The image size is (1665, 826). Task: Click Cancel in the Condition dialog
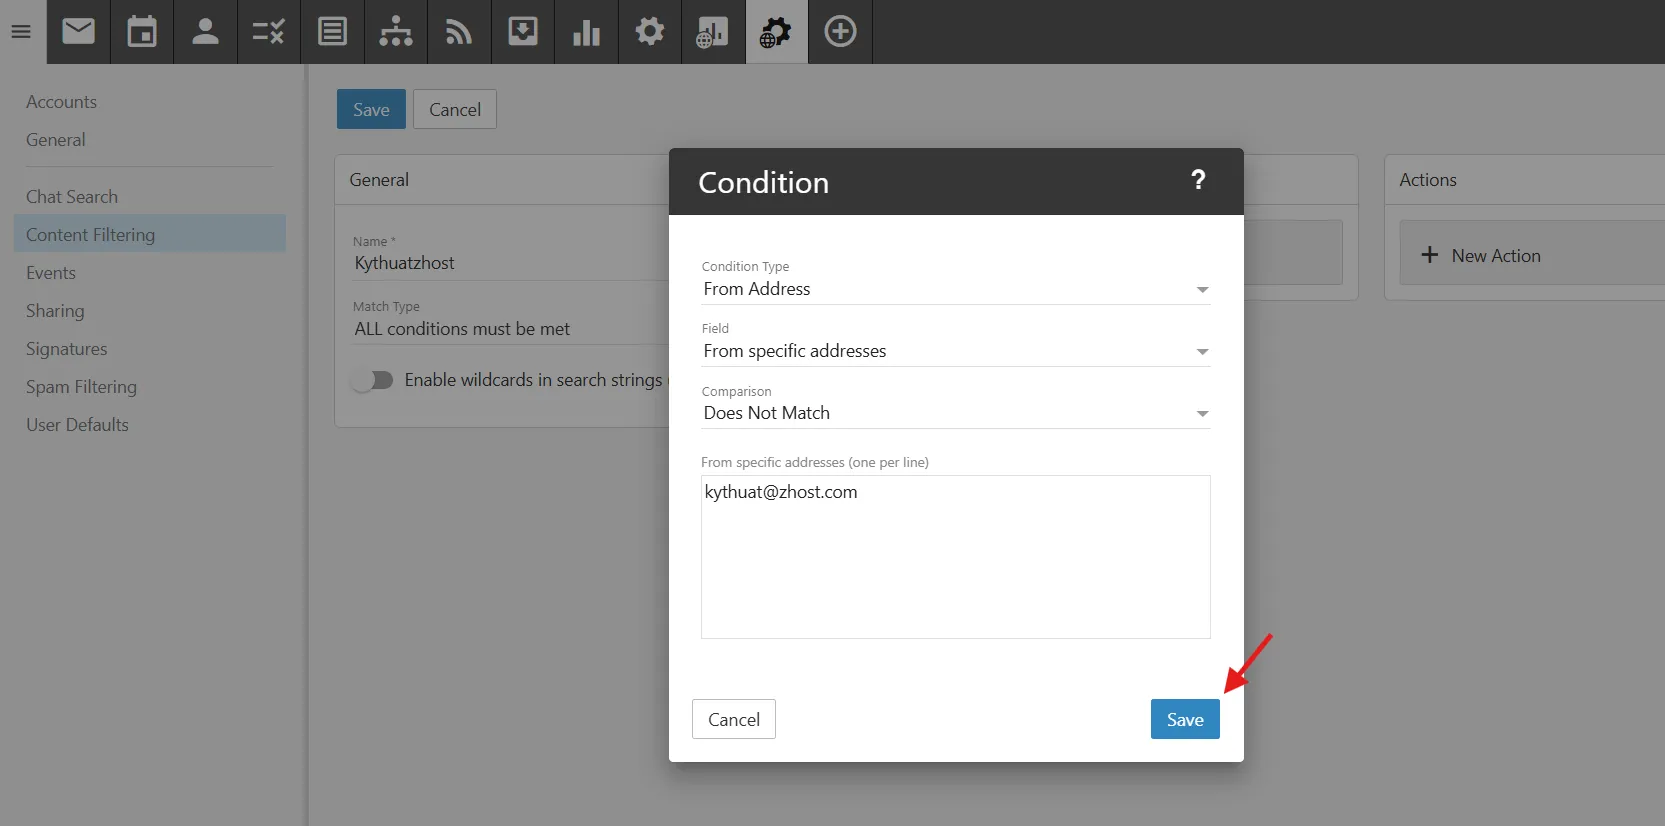pyautogui.click(x=733, y=719)
